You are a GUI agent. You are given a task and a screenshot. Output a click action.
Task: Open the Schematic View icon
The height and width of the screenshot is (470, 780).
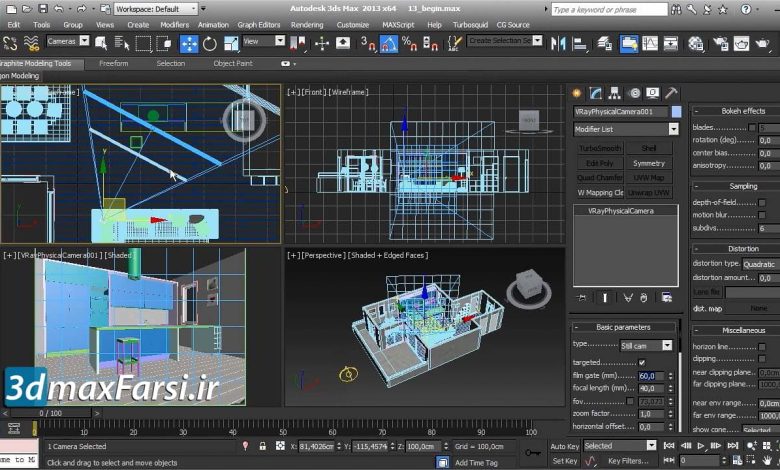(671, 44)
